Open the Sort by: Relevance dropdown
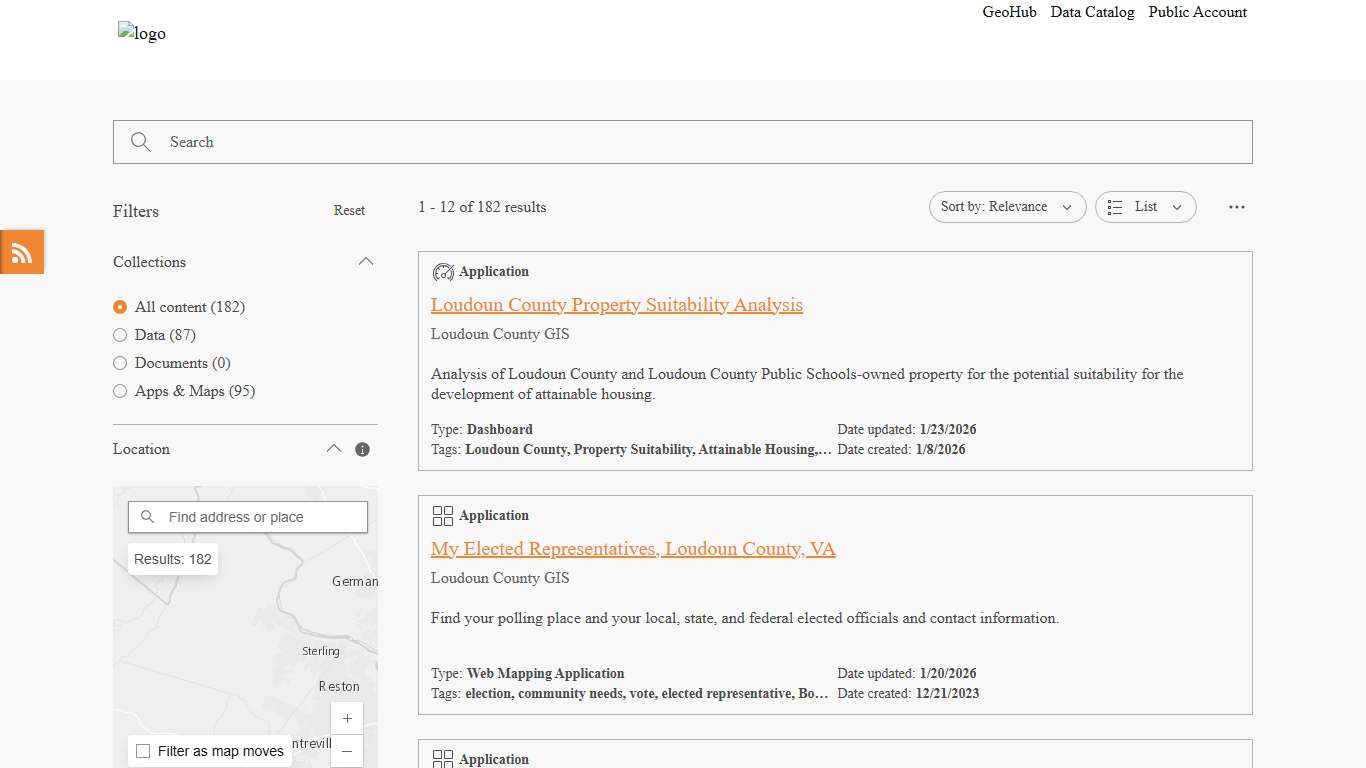Viewport: 1366px width, 768px height. pyautogui.click(x=1007, y=207)
